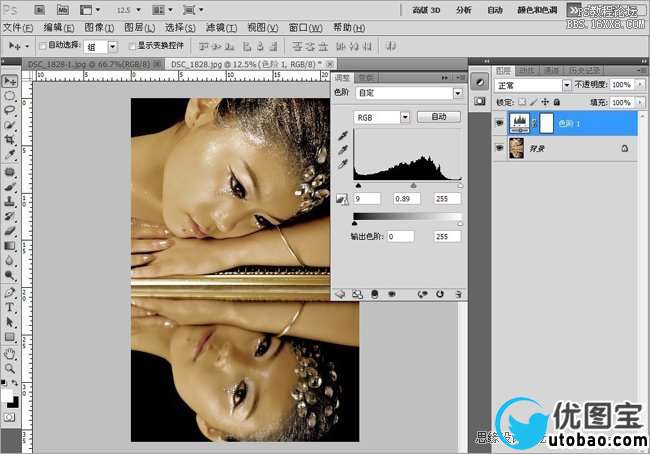The image size is (650, 454).
Task: Select the Clone Stamp tool
Action: pos(9,202)
